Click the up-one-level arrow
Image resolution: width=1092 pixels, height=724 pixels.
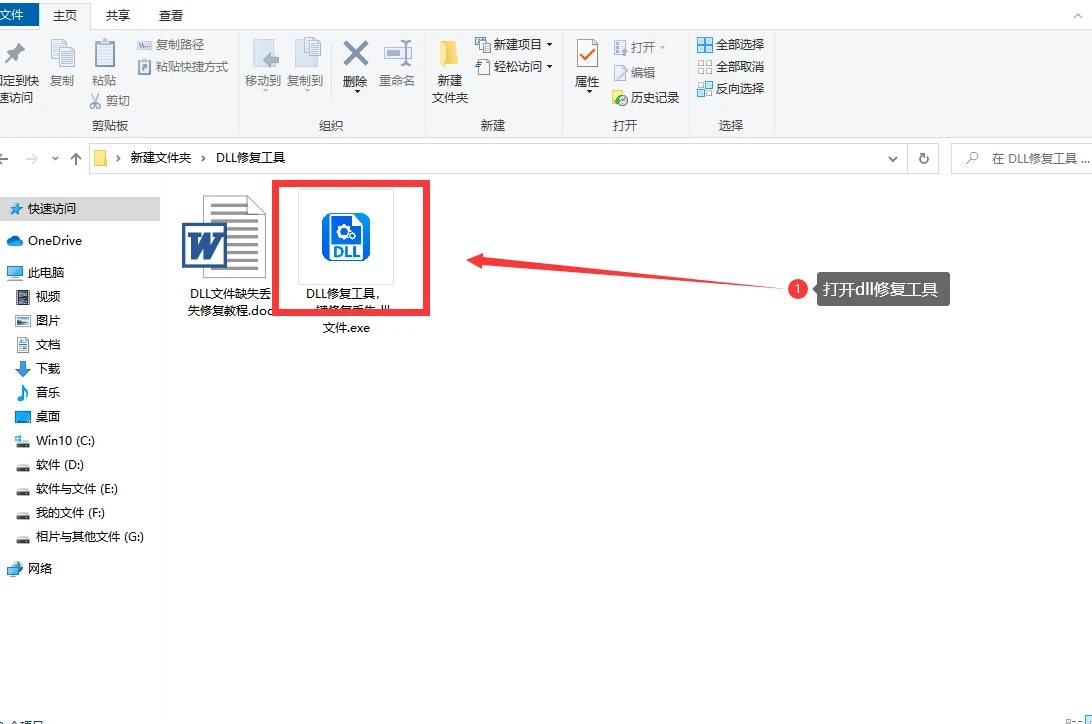point(76,159)
